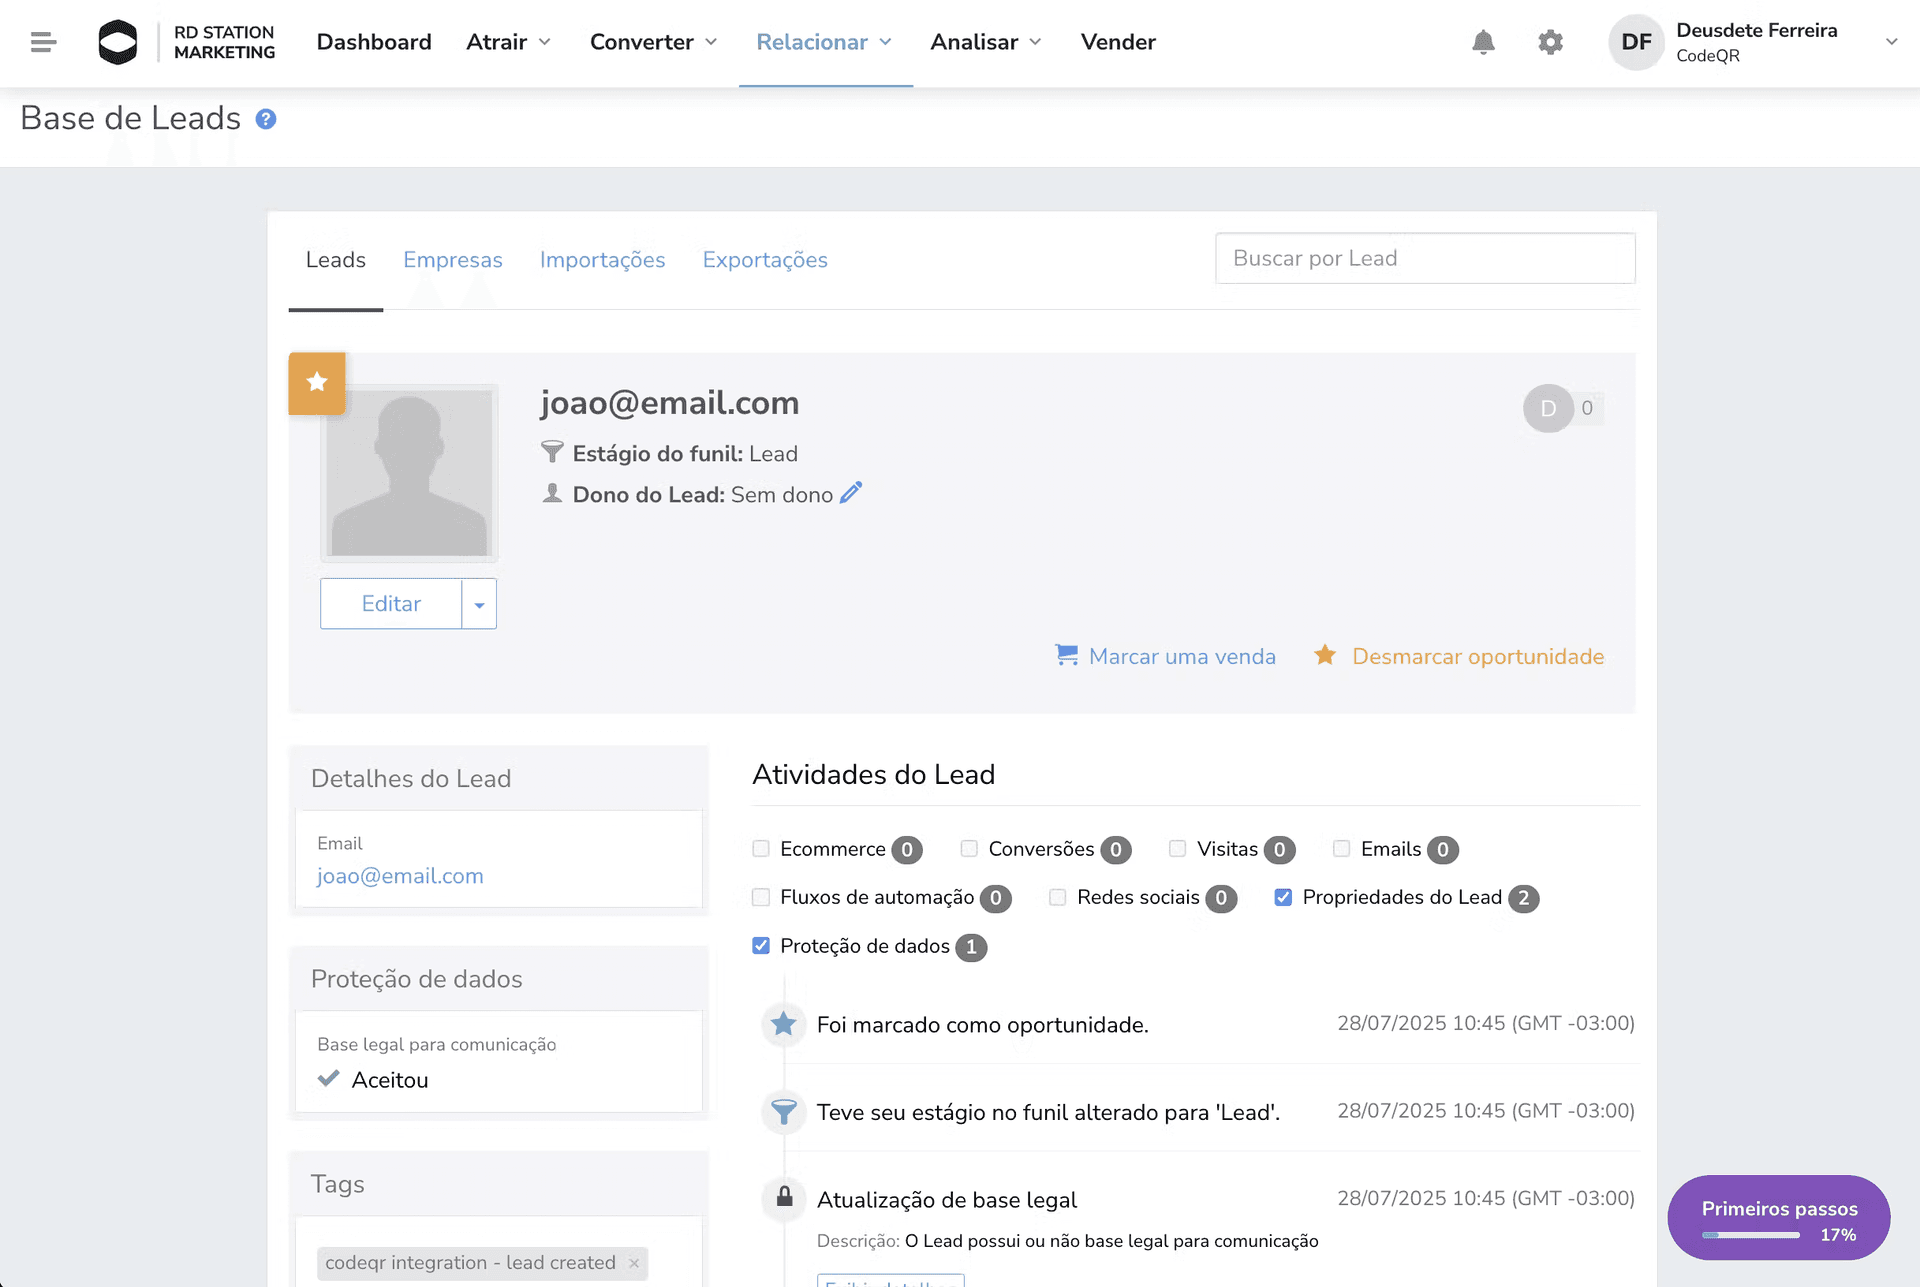
Task: Open the Primeiros passos progress widget
Action: point(1778,1218)
